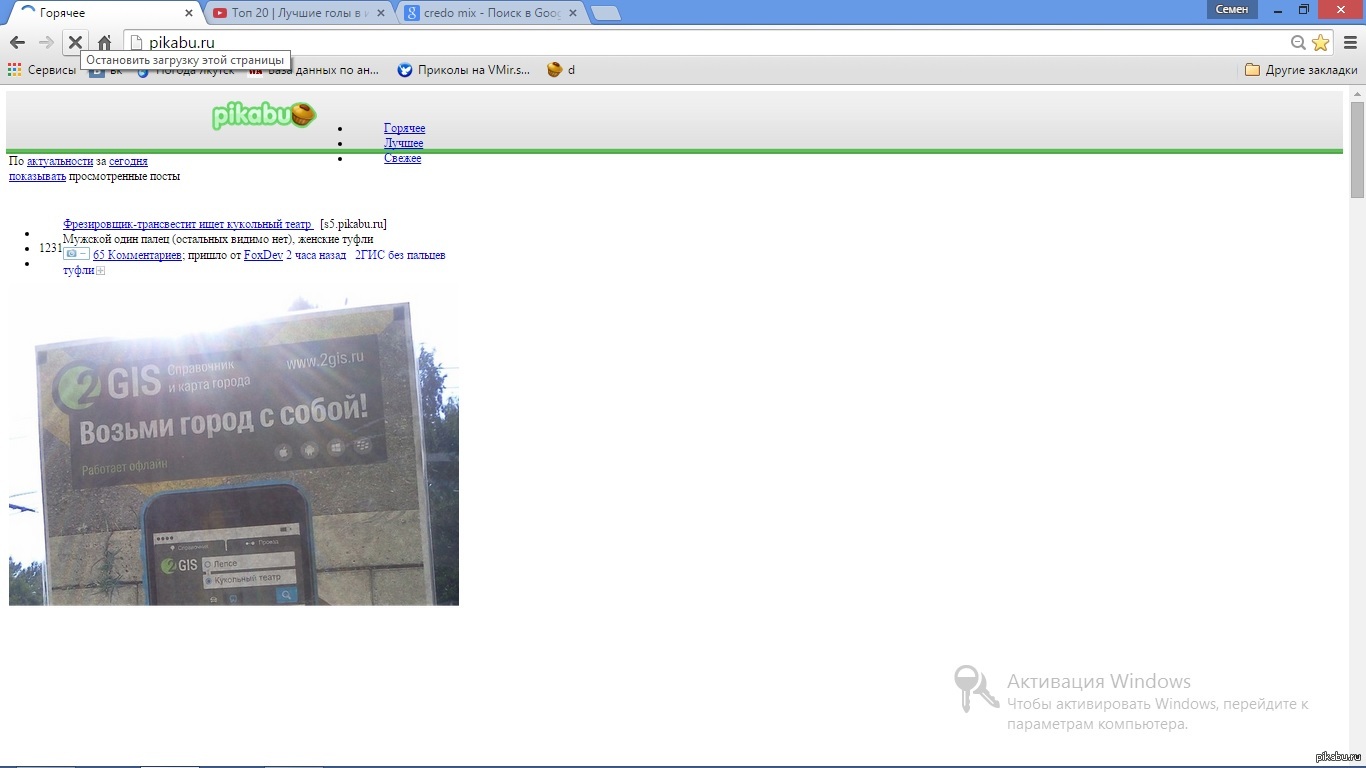Click the page vertical scrollbar thumb
Viewport: 1366px width, 768px height.
pos(1357,150)
